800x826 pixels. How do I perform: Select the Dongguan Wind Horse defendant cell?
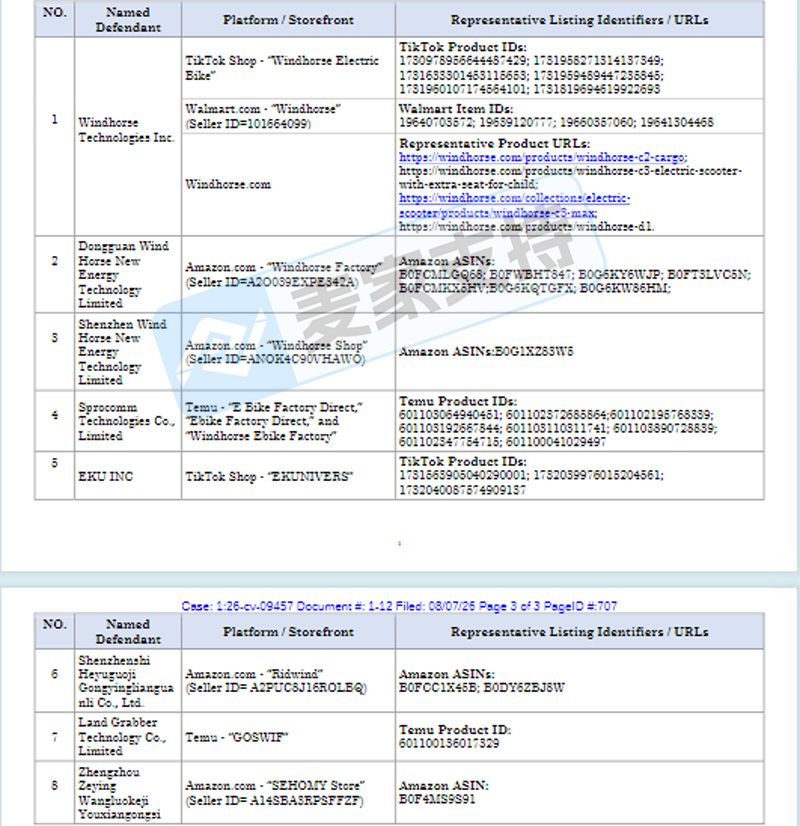coord(128,274)
